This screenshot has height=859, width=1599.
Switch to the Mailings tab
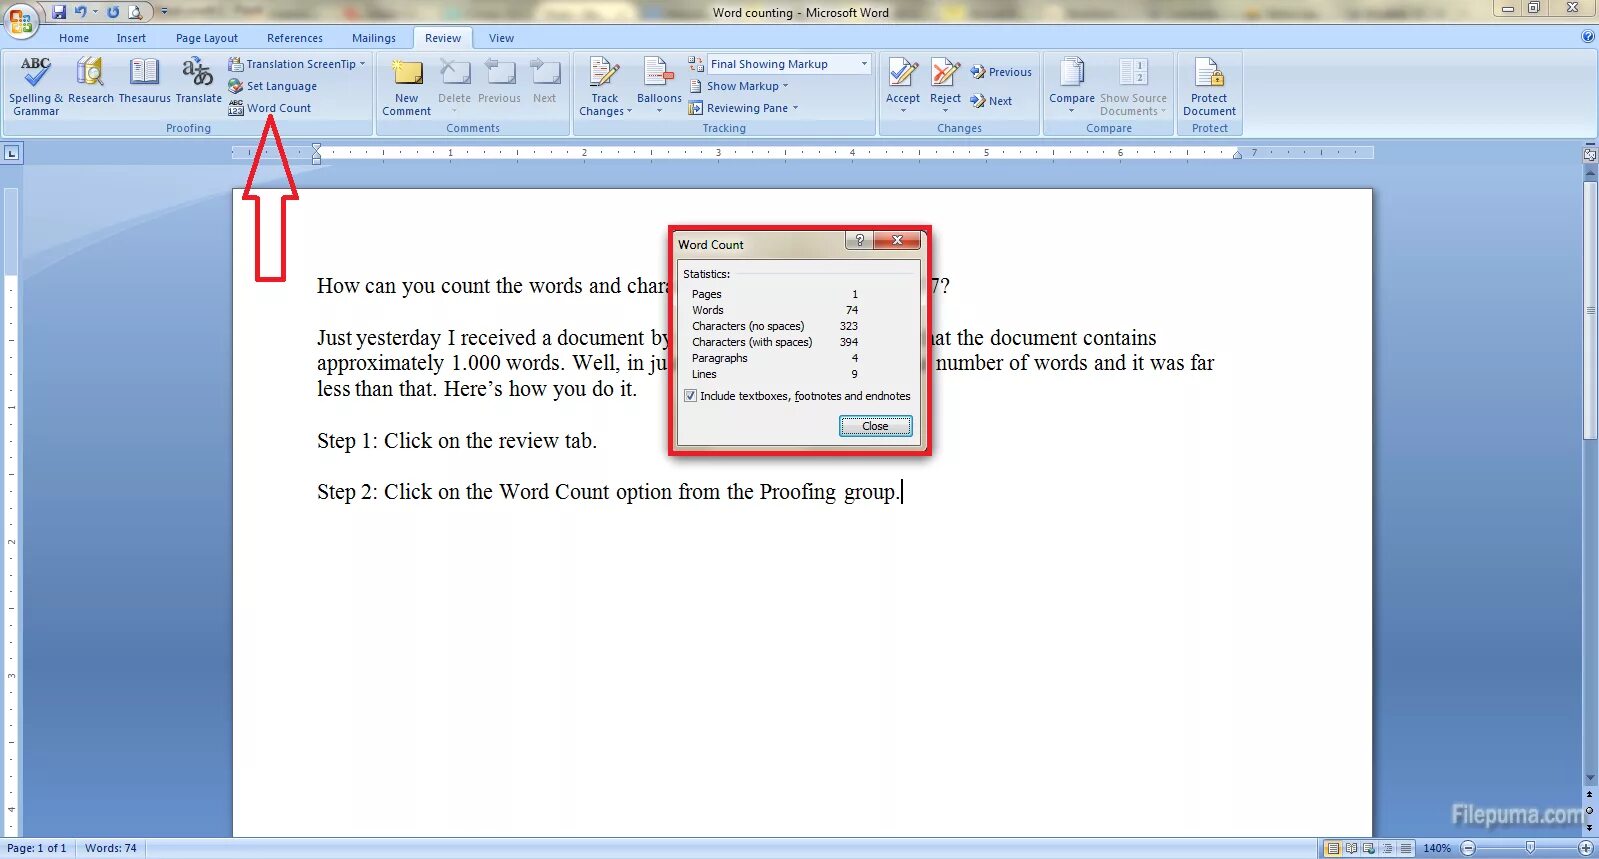click(x=374, y=38)
